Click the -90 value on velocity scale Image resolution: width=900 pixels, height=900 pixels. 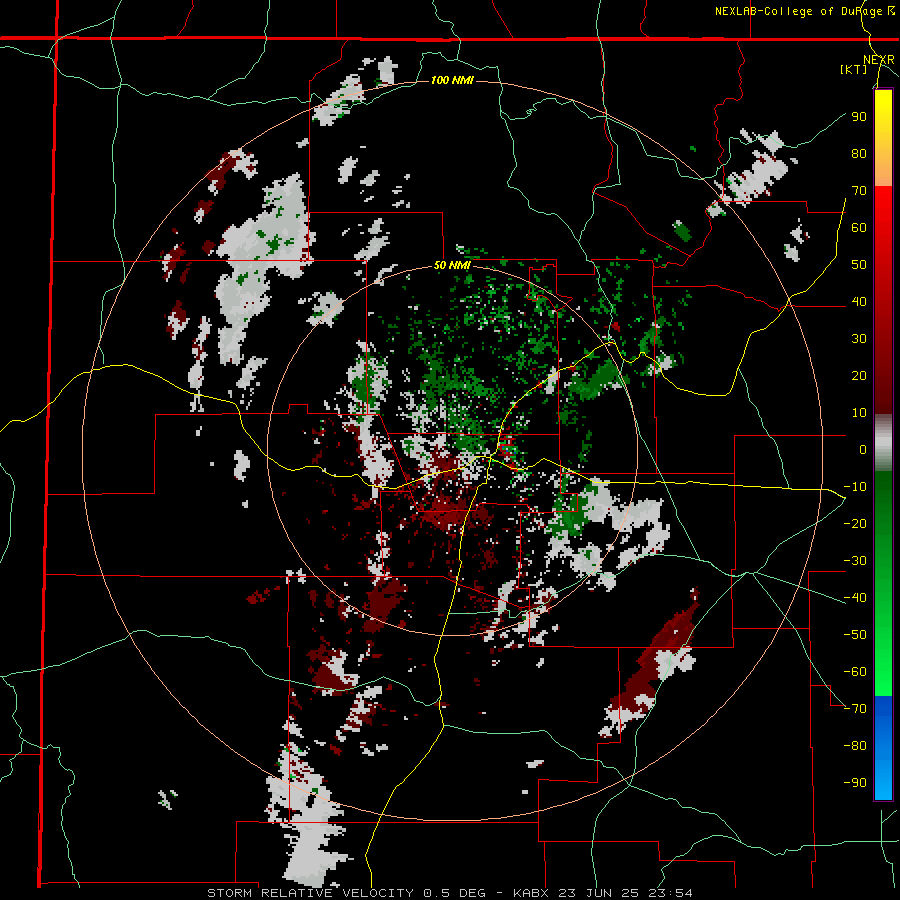pos(855,783)
